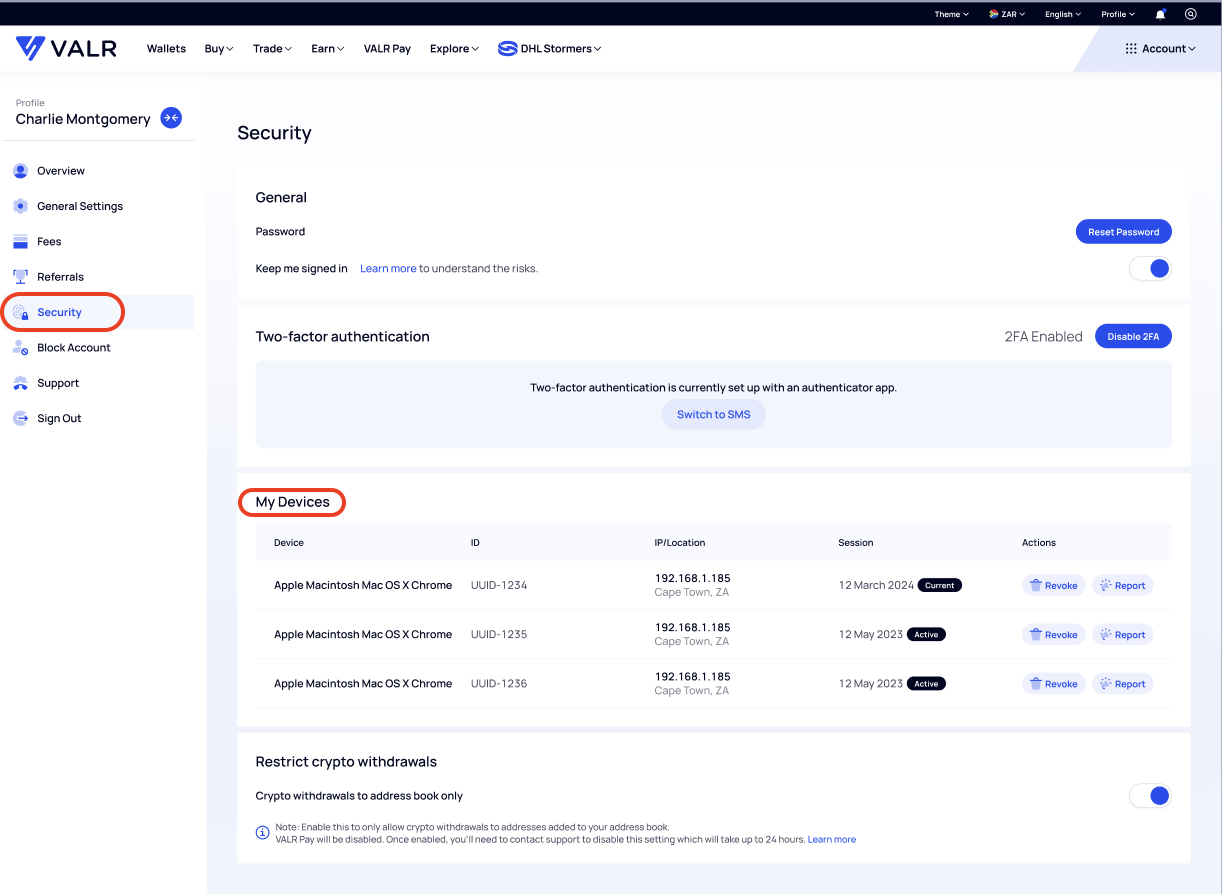The image size is (1222, 894).
Task: Click the Security fingerprint icon
Action: point(20,312)
